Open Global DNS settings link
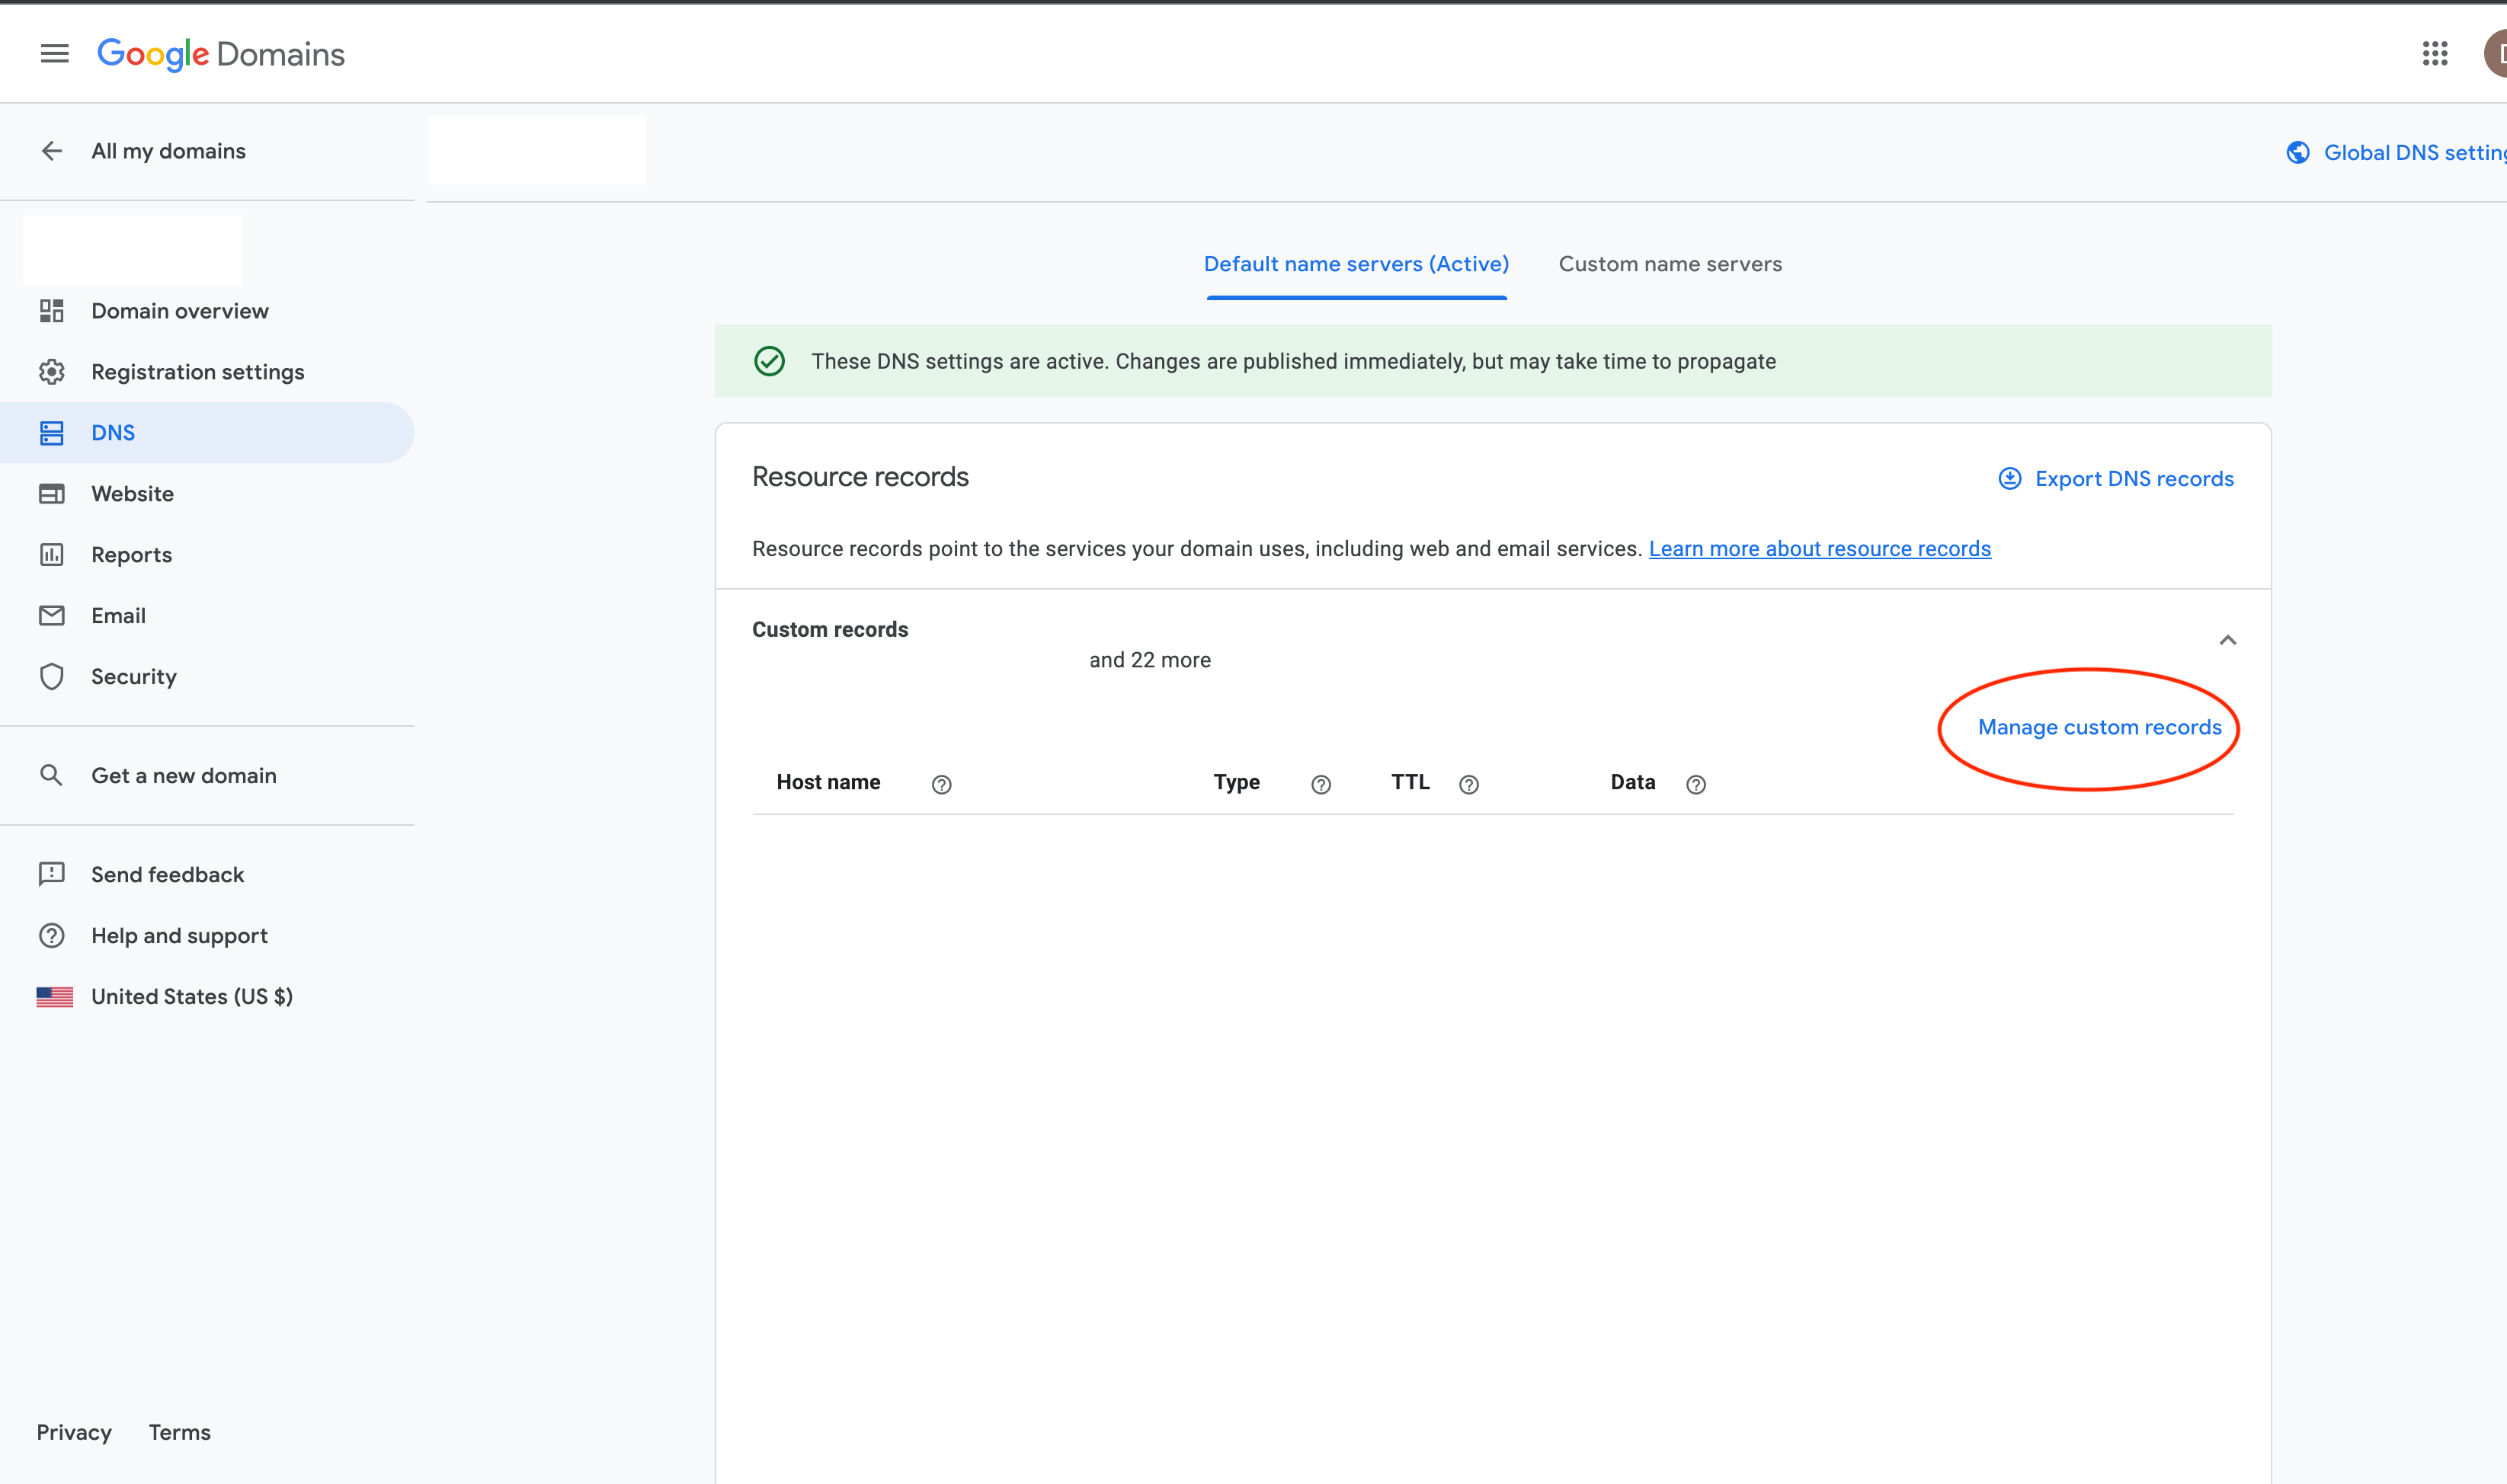 pyautogui.click(x=2415, y=153)
